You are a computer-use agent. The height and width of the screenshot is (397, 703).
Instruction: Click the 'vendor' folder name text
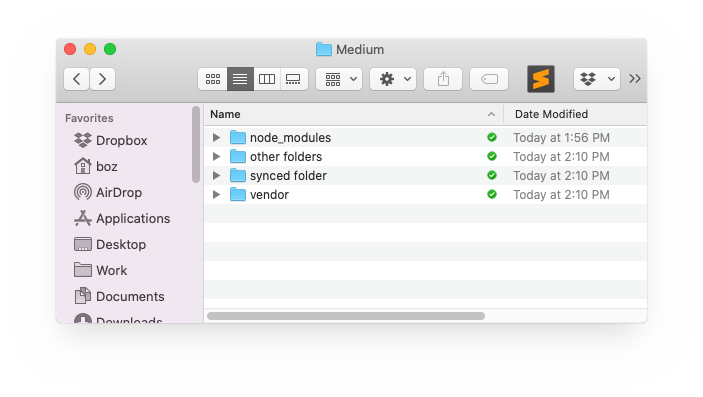269,195
